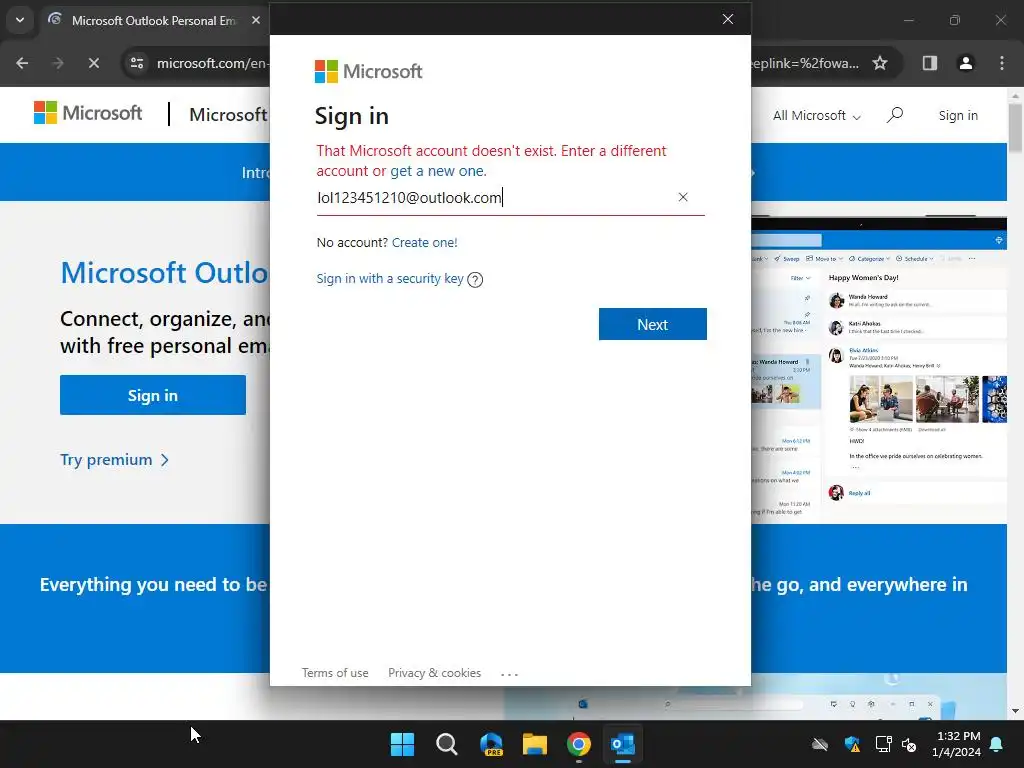Screen dimensions: 1024x768
Task: Launch Microsoft Edge Preview from the taskbar
Action: [x=491, y=744]
